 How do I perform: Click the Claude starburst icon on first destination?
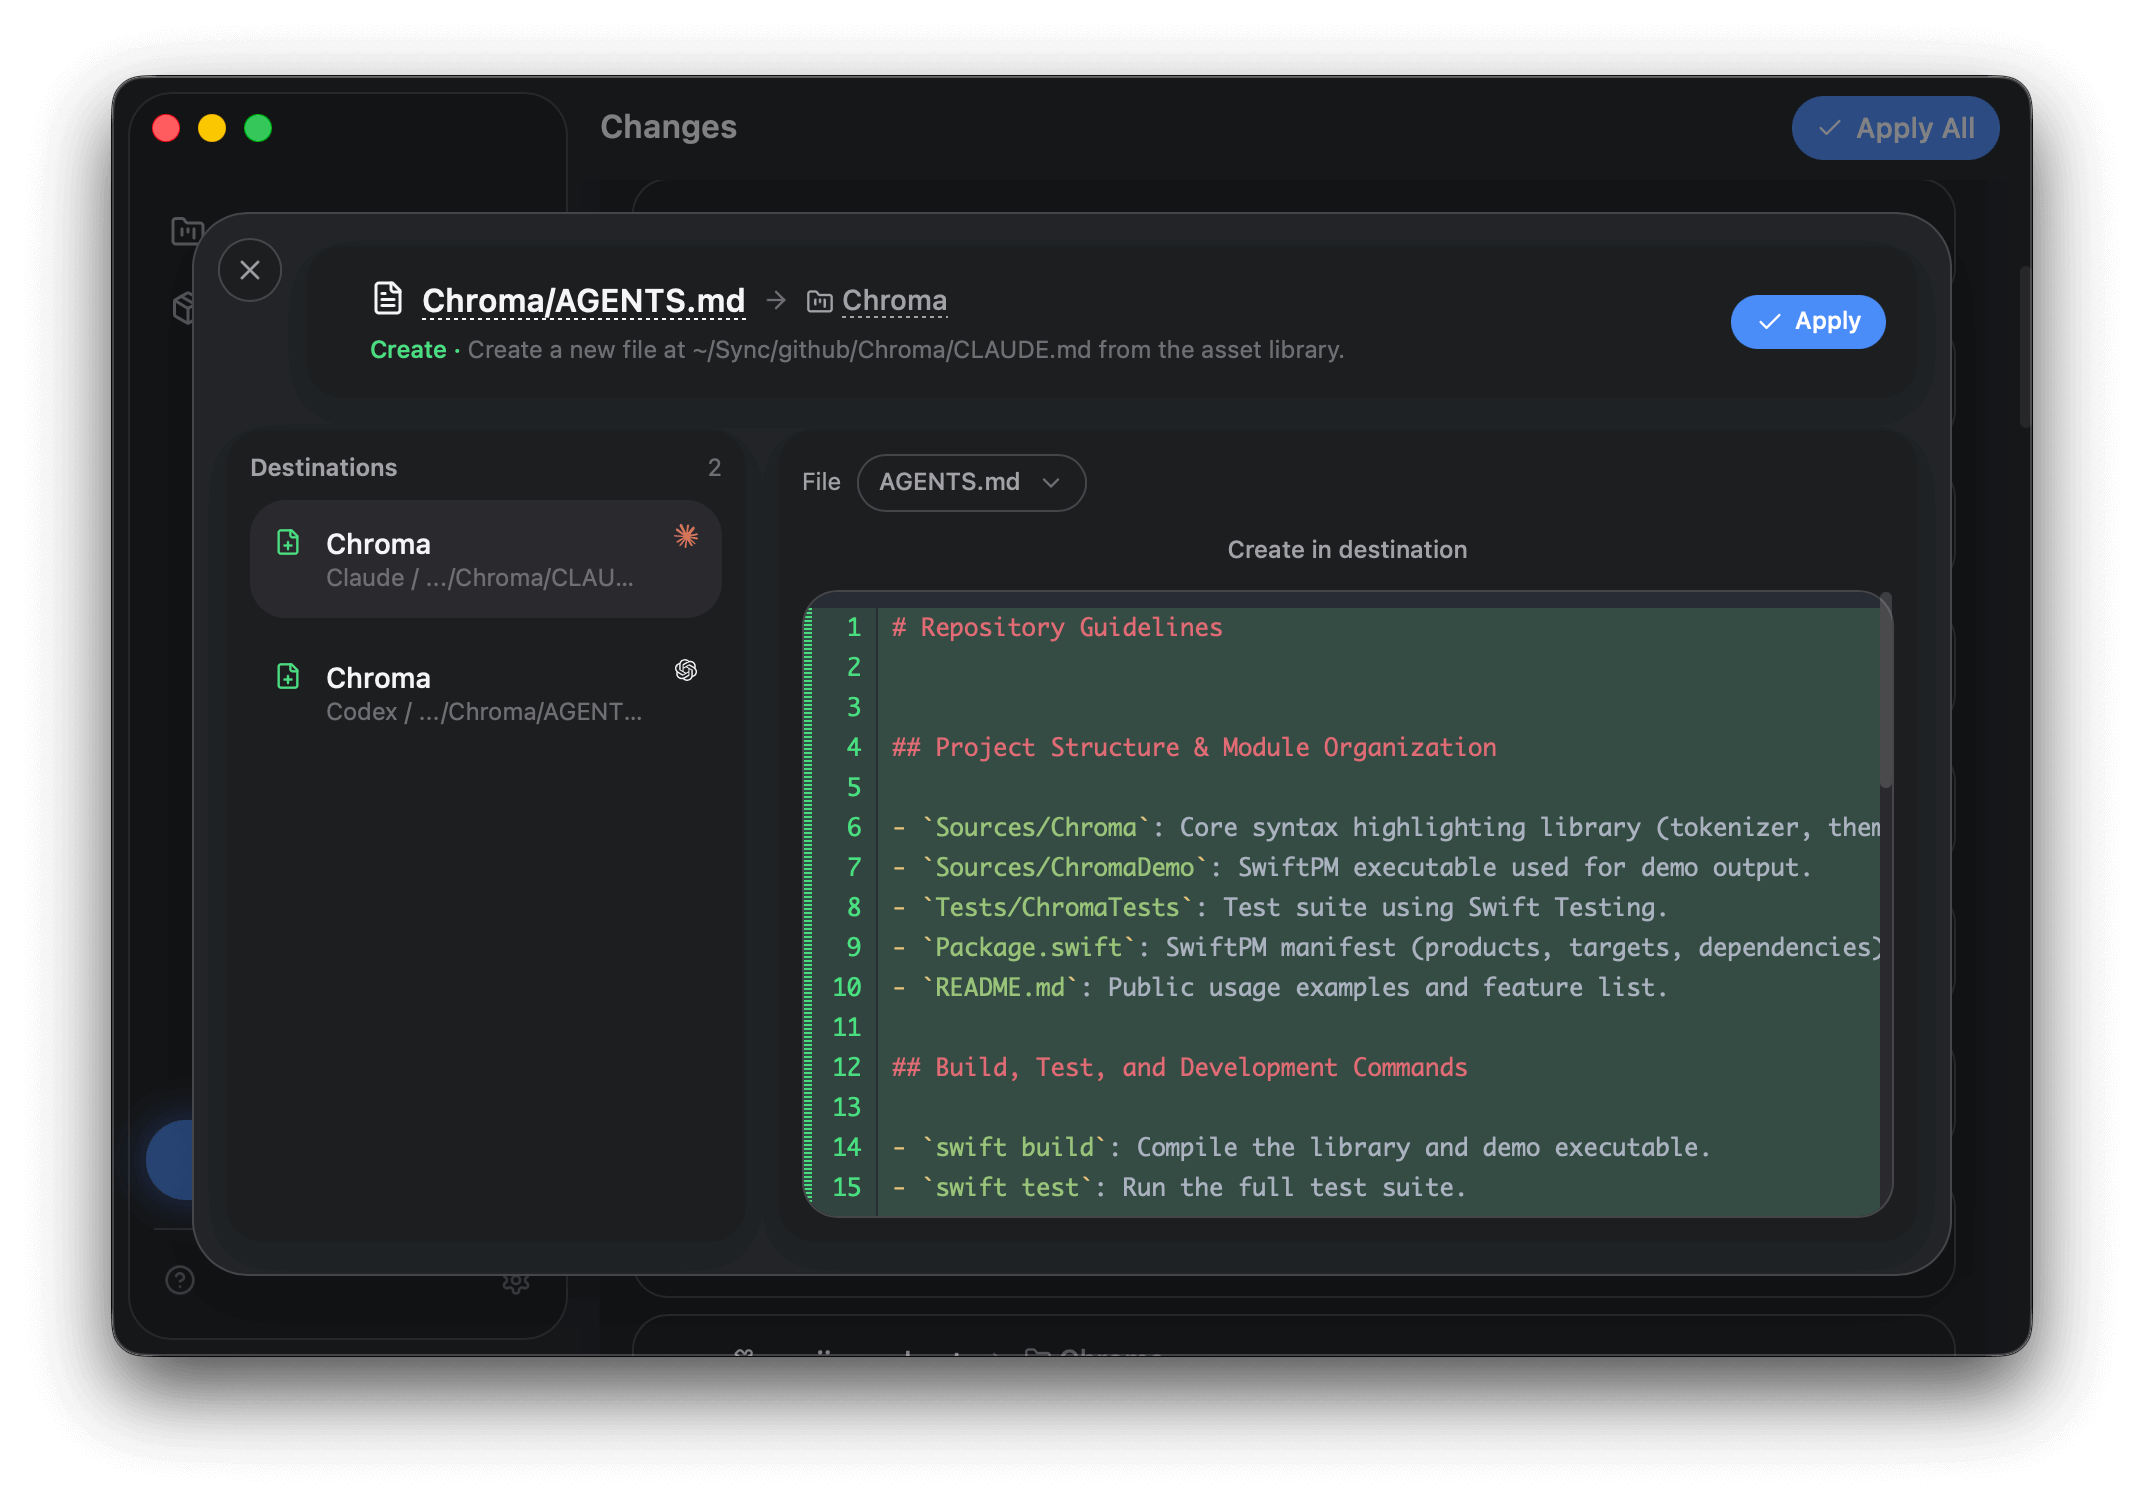(x=686, y=536)
